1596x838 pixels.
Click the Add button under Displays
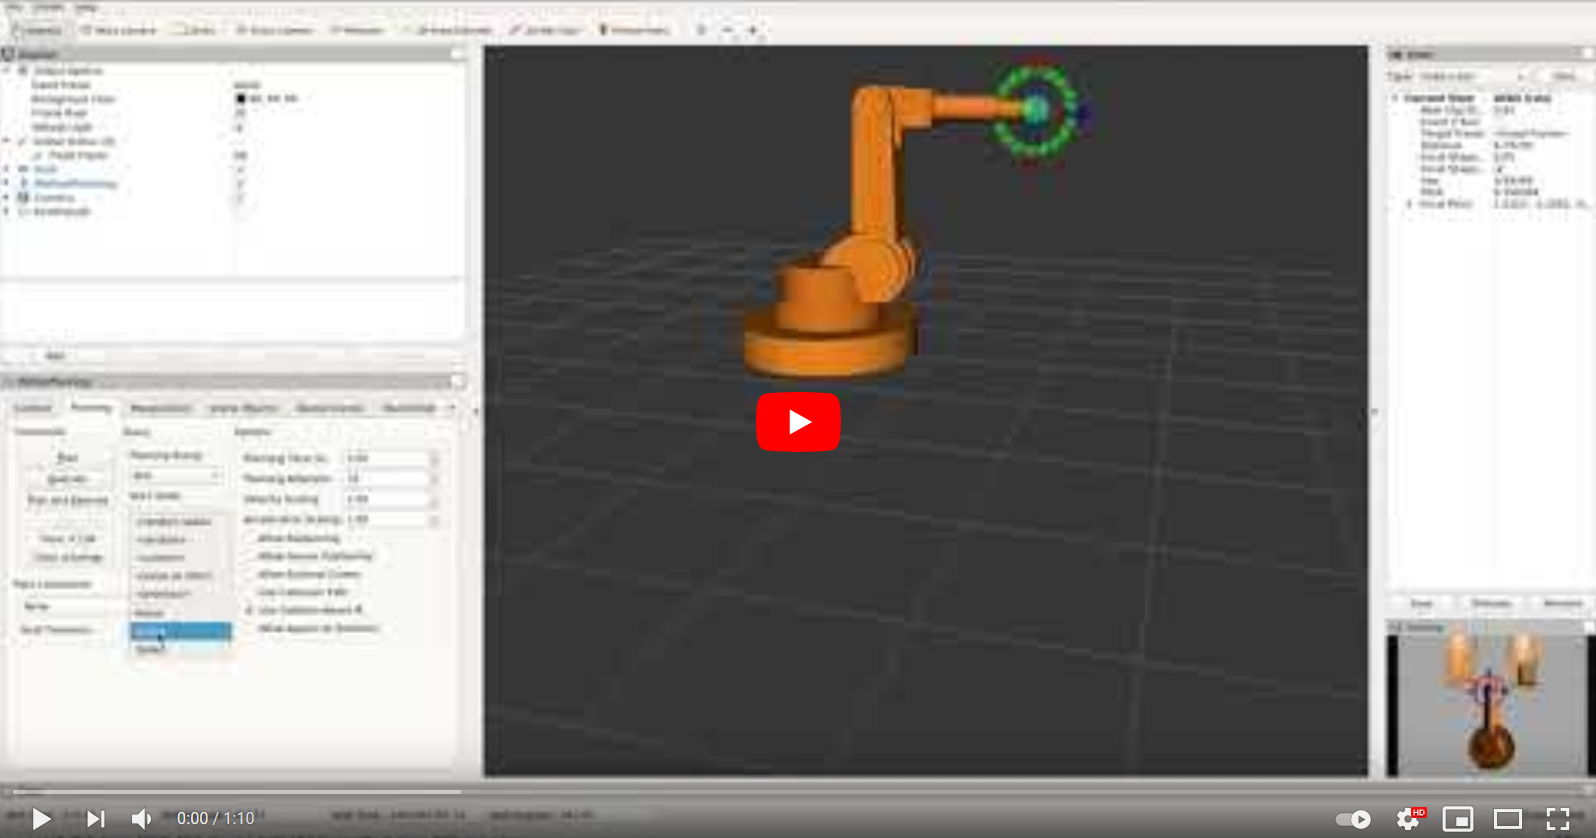pyautogui.click(x=55, y=356)
